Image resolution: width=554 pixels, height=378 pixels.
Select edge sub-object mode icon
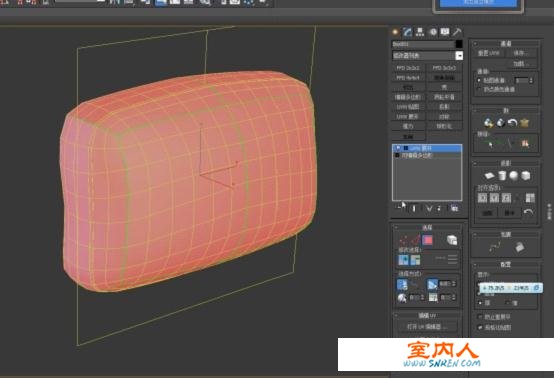pos(415,240)
